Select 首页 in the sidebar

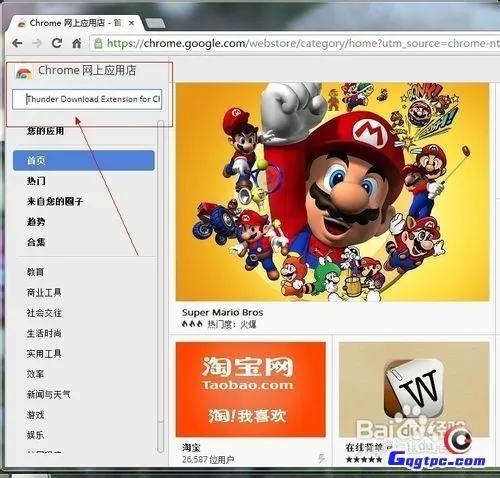point(84,160)
